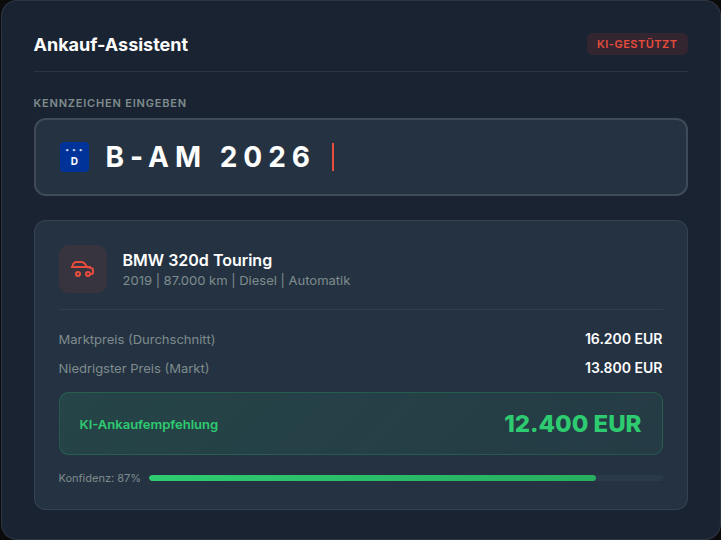Viewport: 721px width, 540px height.
Task: Click the Ankauf-Assistent heading
Action: [111, 45]
